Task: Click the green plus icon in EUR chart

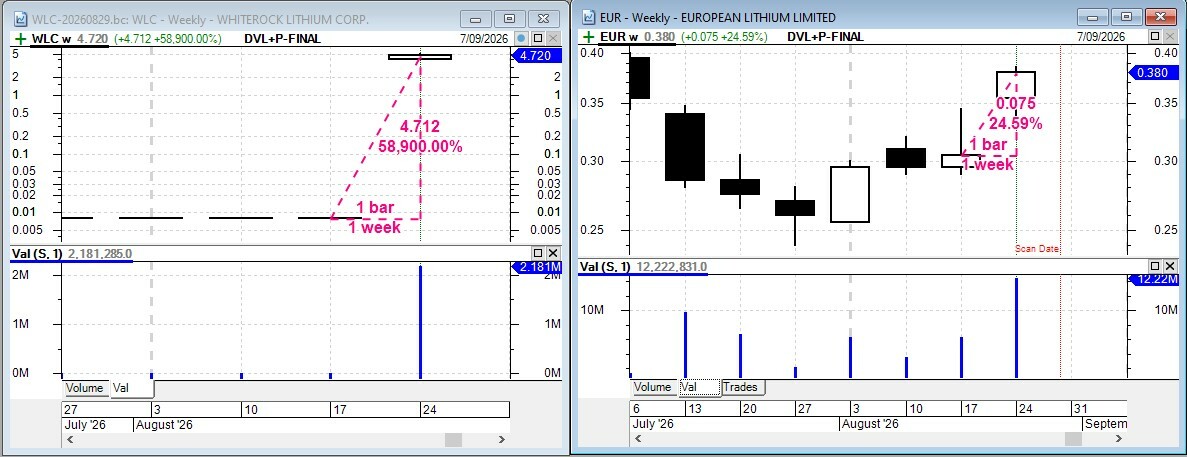Action: coord(588,37)
